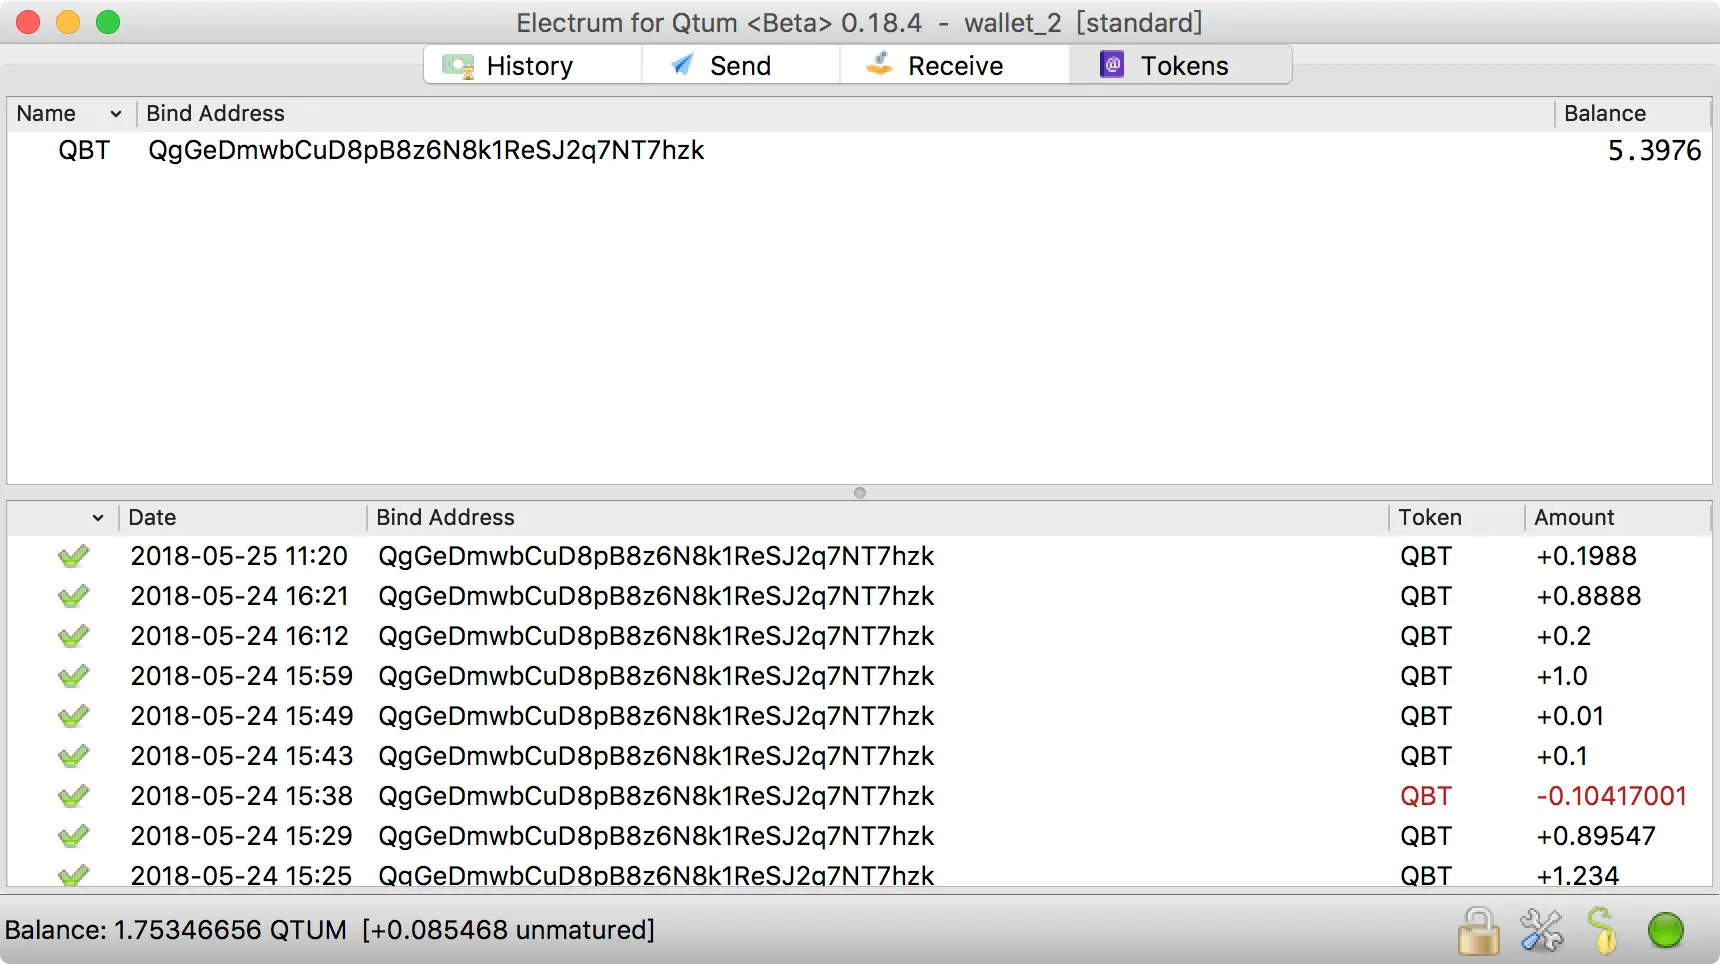1720x964 pixels.
Task: Select the 2018-05-24 15:43 transaction date
Action: click(241, 756)
